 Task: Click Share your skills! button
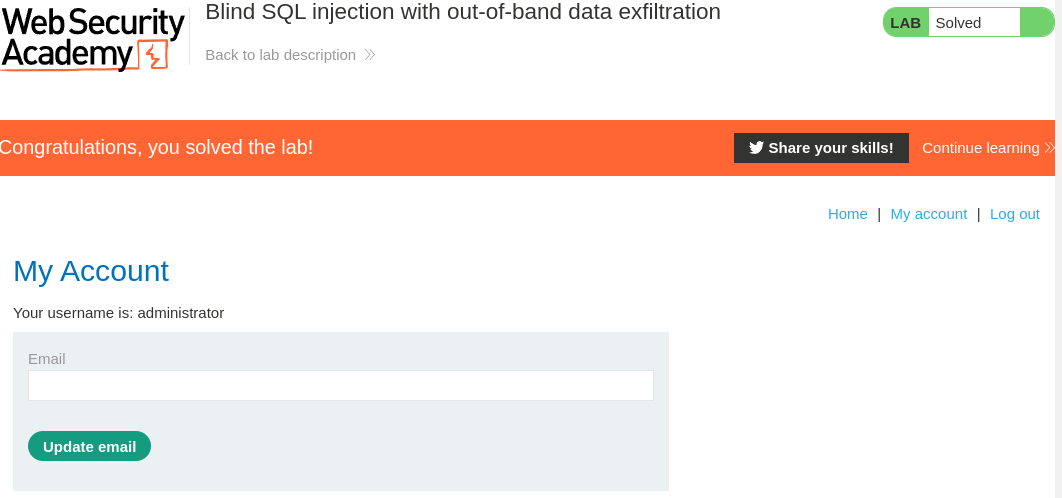[821, 148]
